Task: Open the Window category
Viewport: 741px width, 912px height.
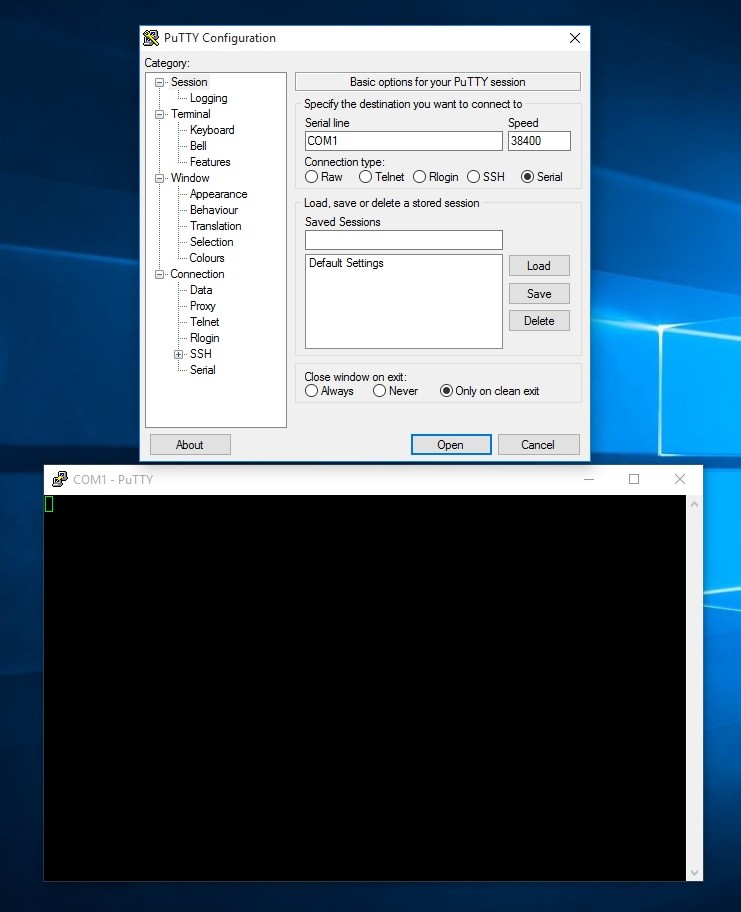Action: pos(190,178)
